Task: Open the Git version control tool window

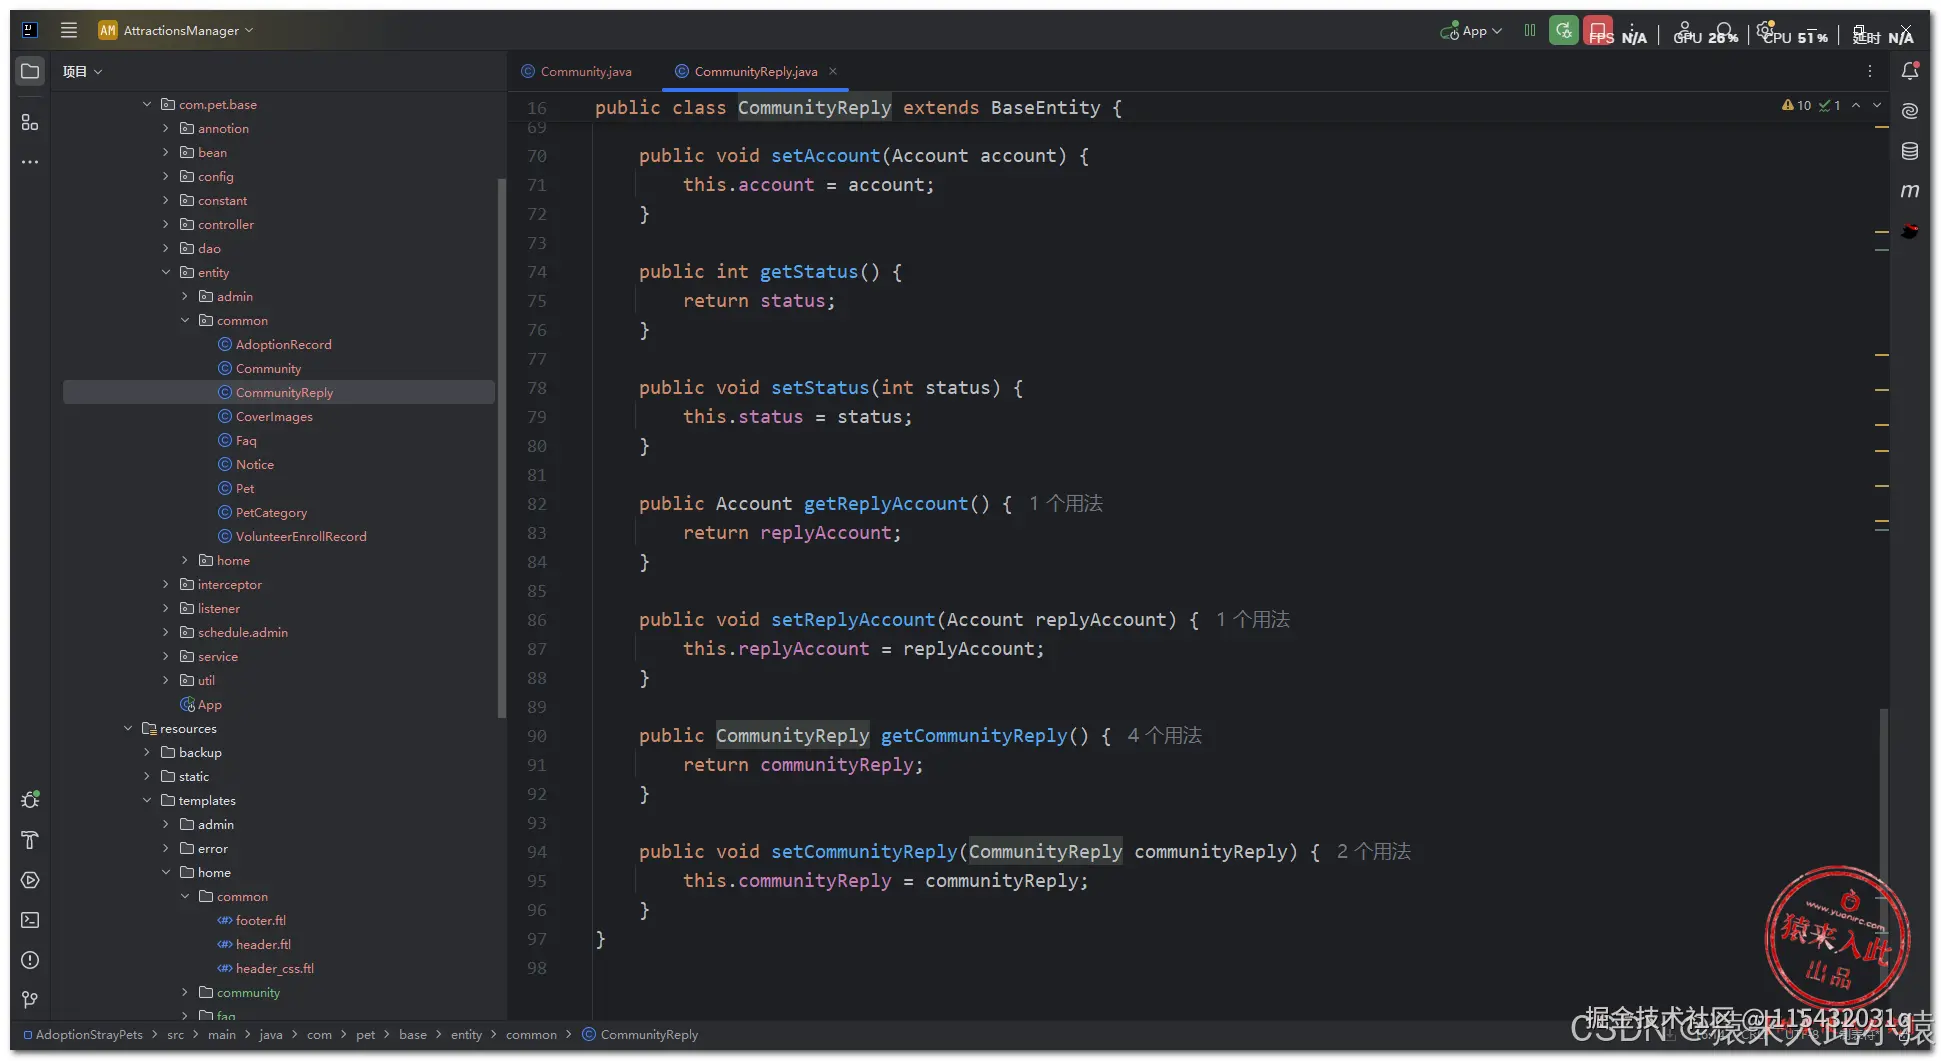Action: tap(30, 1000)
